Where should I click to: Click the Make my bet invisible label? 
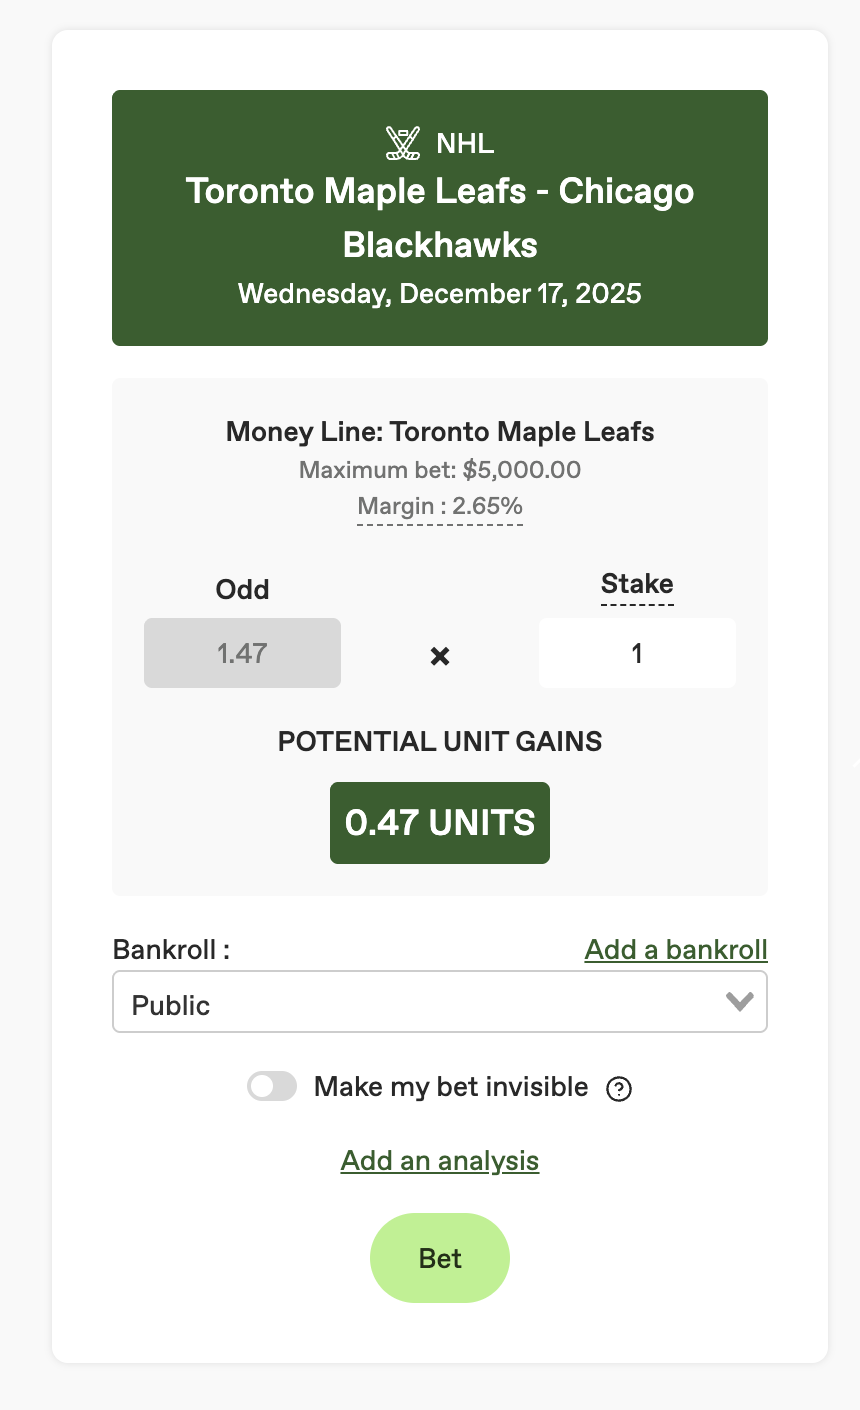pyautogui.click(x=451, y=1087)
